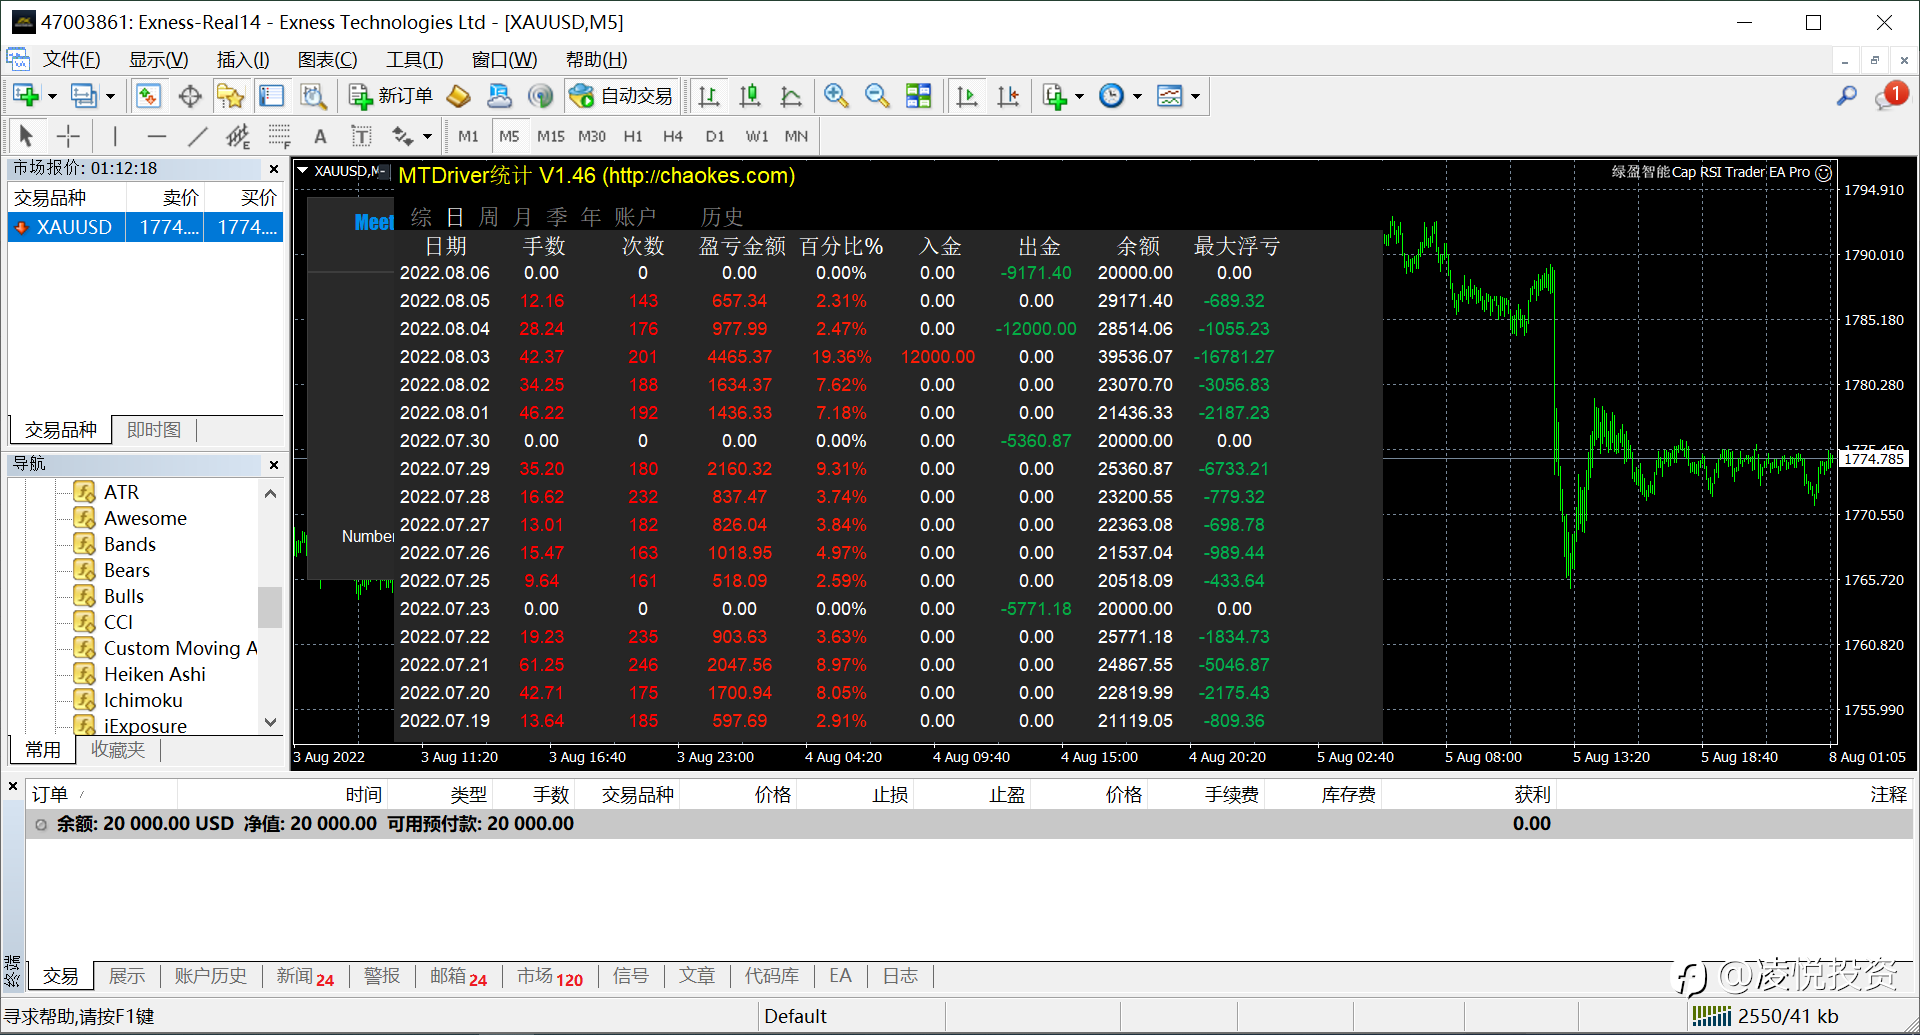This screenshot has width=1920, height=1035.
Task: Zoom in on the chart
Action: pyautogui.click(x=836, y=96)
